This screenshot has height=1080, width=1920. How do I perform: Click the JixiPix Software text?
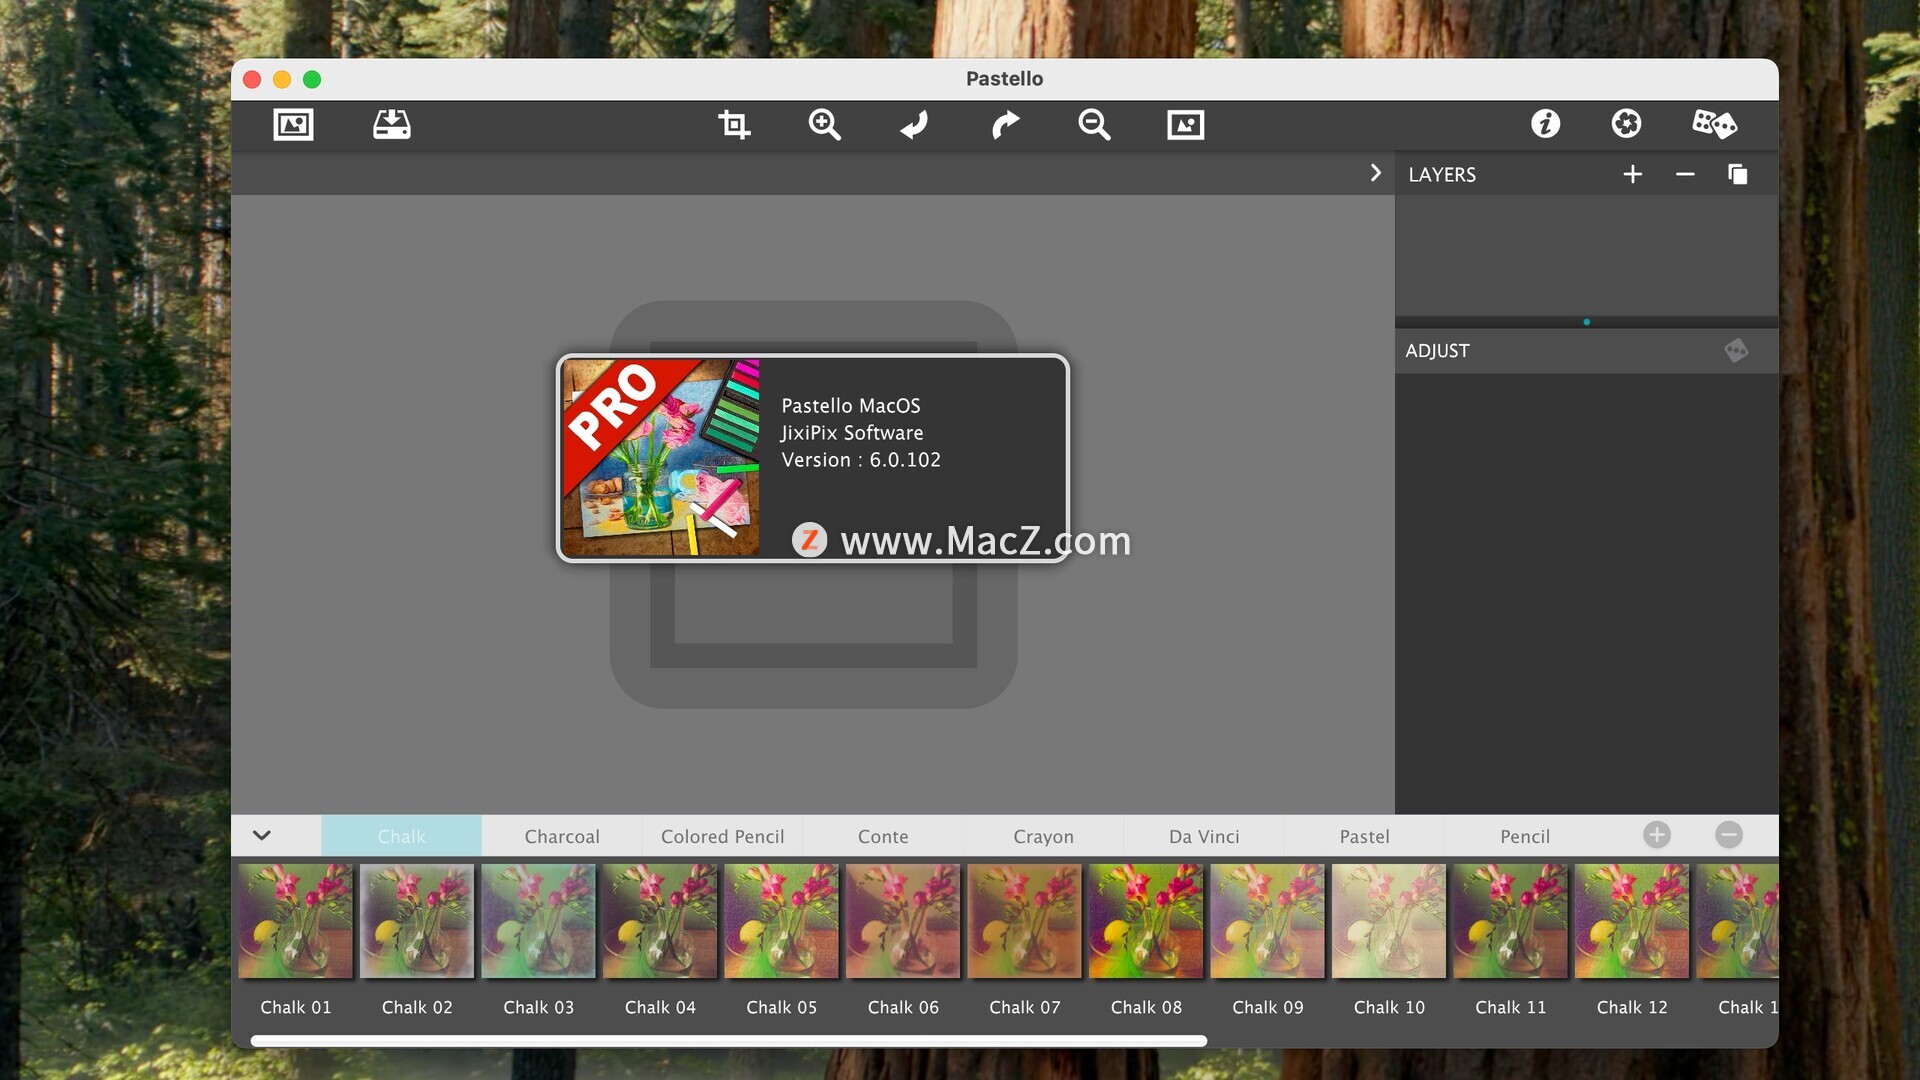(852, 433)
